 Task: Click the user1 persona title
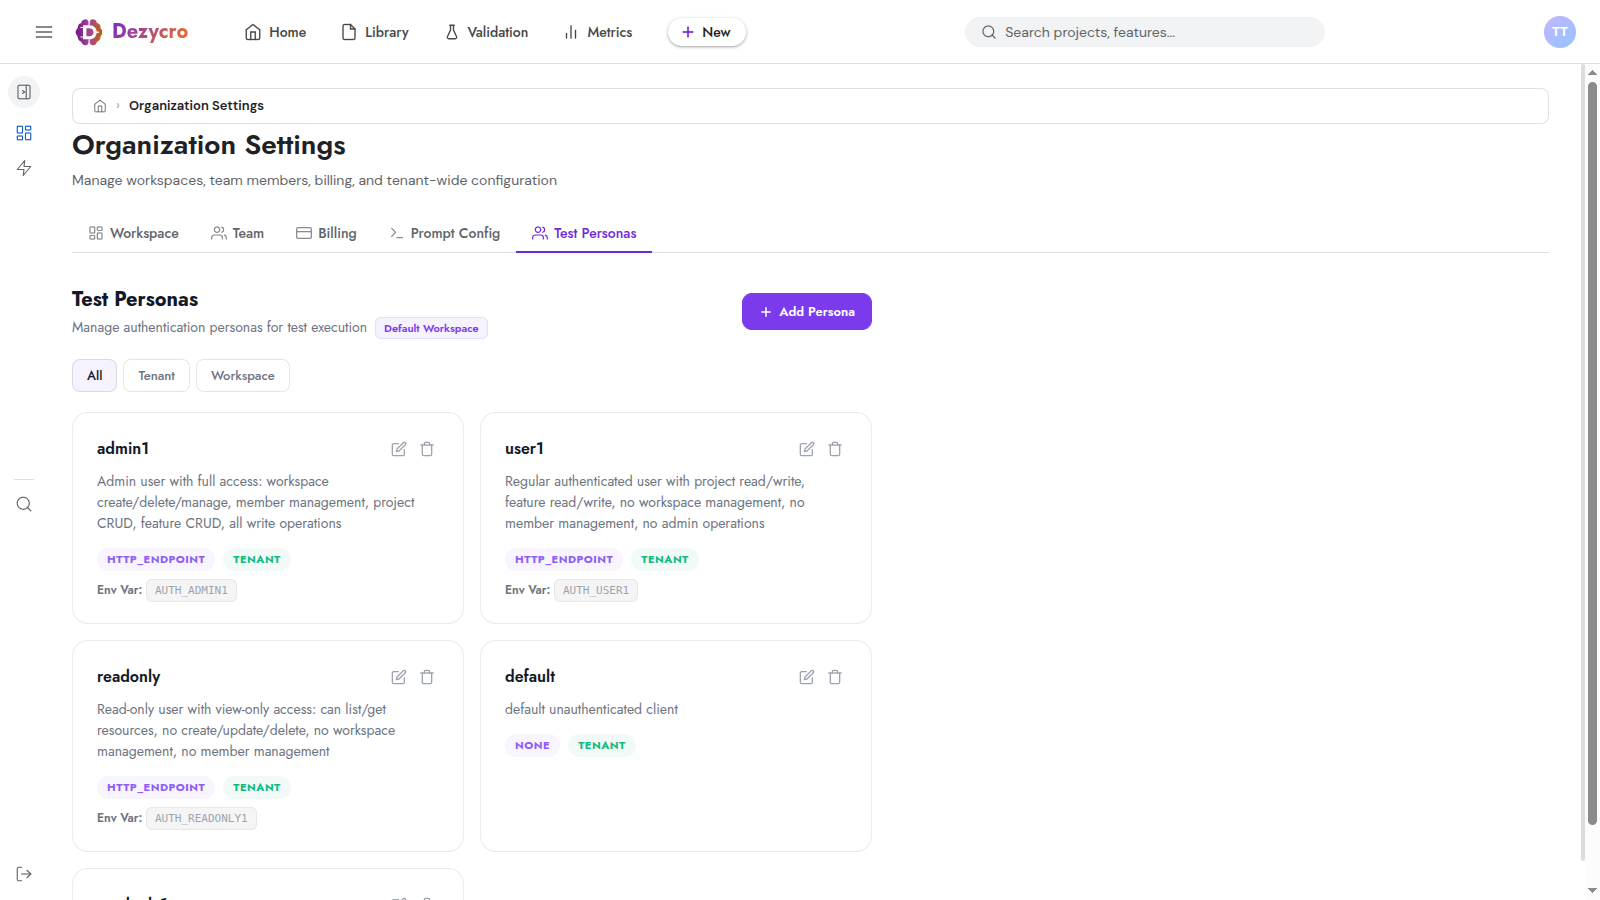tap(525, 448)
